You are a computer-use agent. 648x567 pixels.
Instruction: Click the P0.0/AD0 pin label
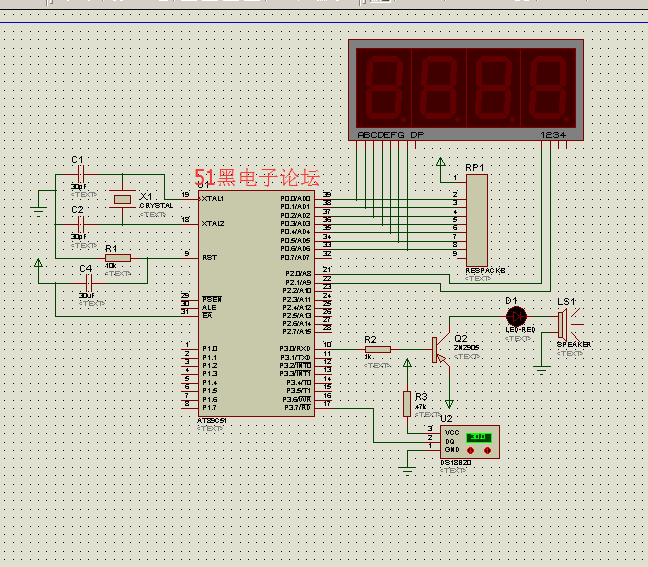coord(295,199)
